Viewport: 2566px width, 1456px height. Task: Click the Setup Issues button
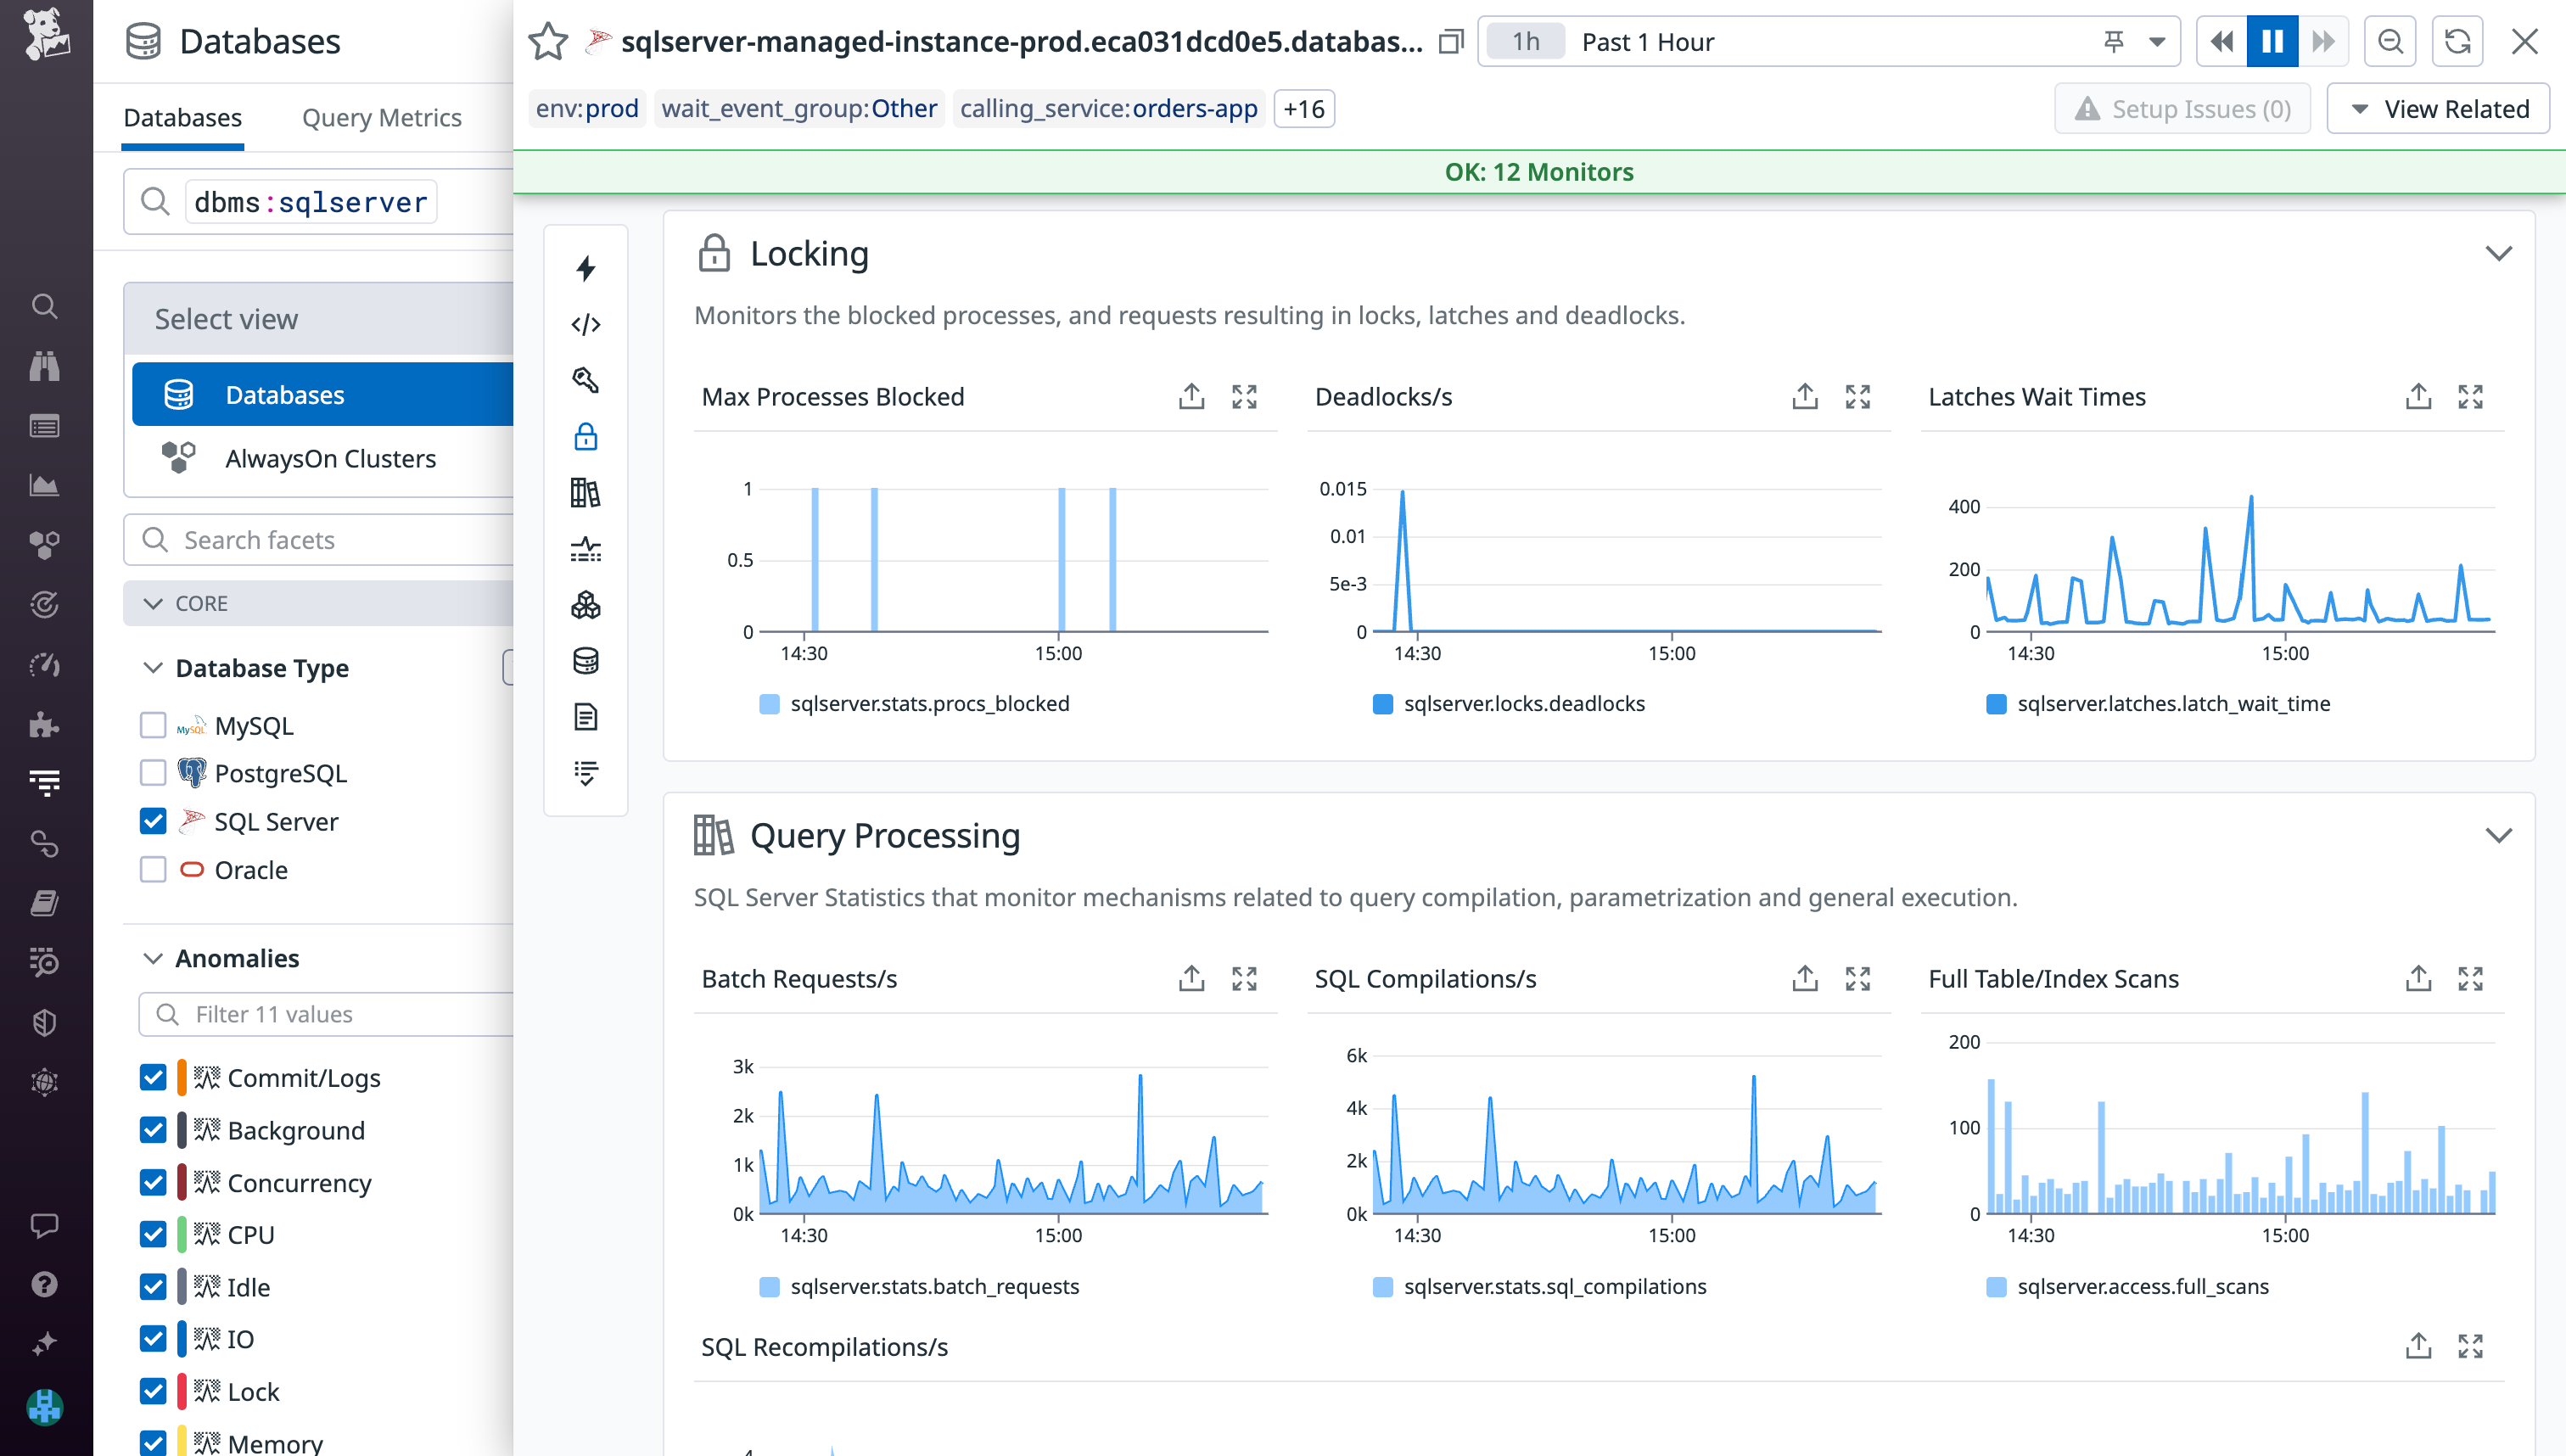[2181, 108]
